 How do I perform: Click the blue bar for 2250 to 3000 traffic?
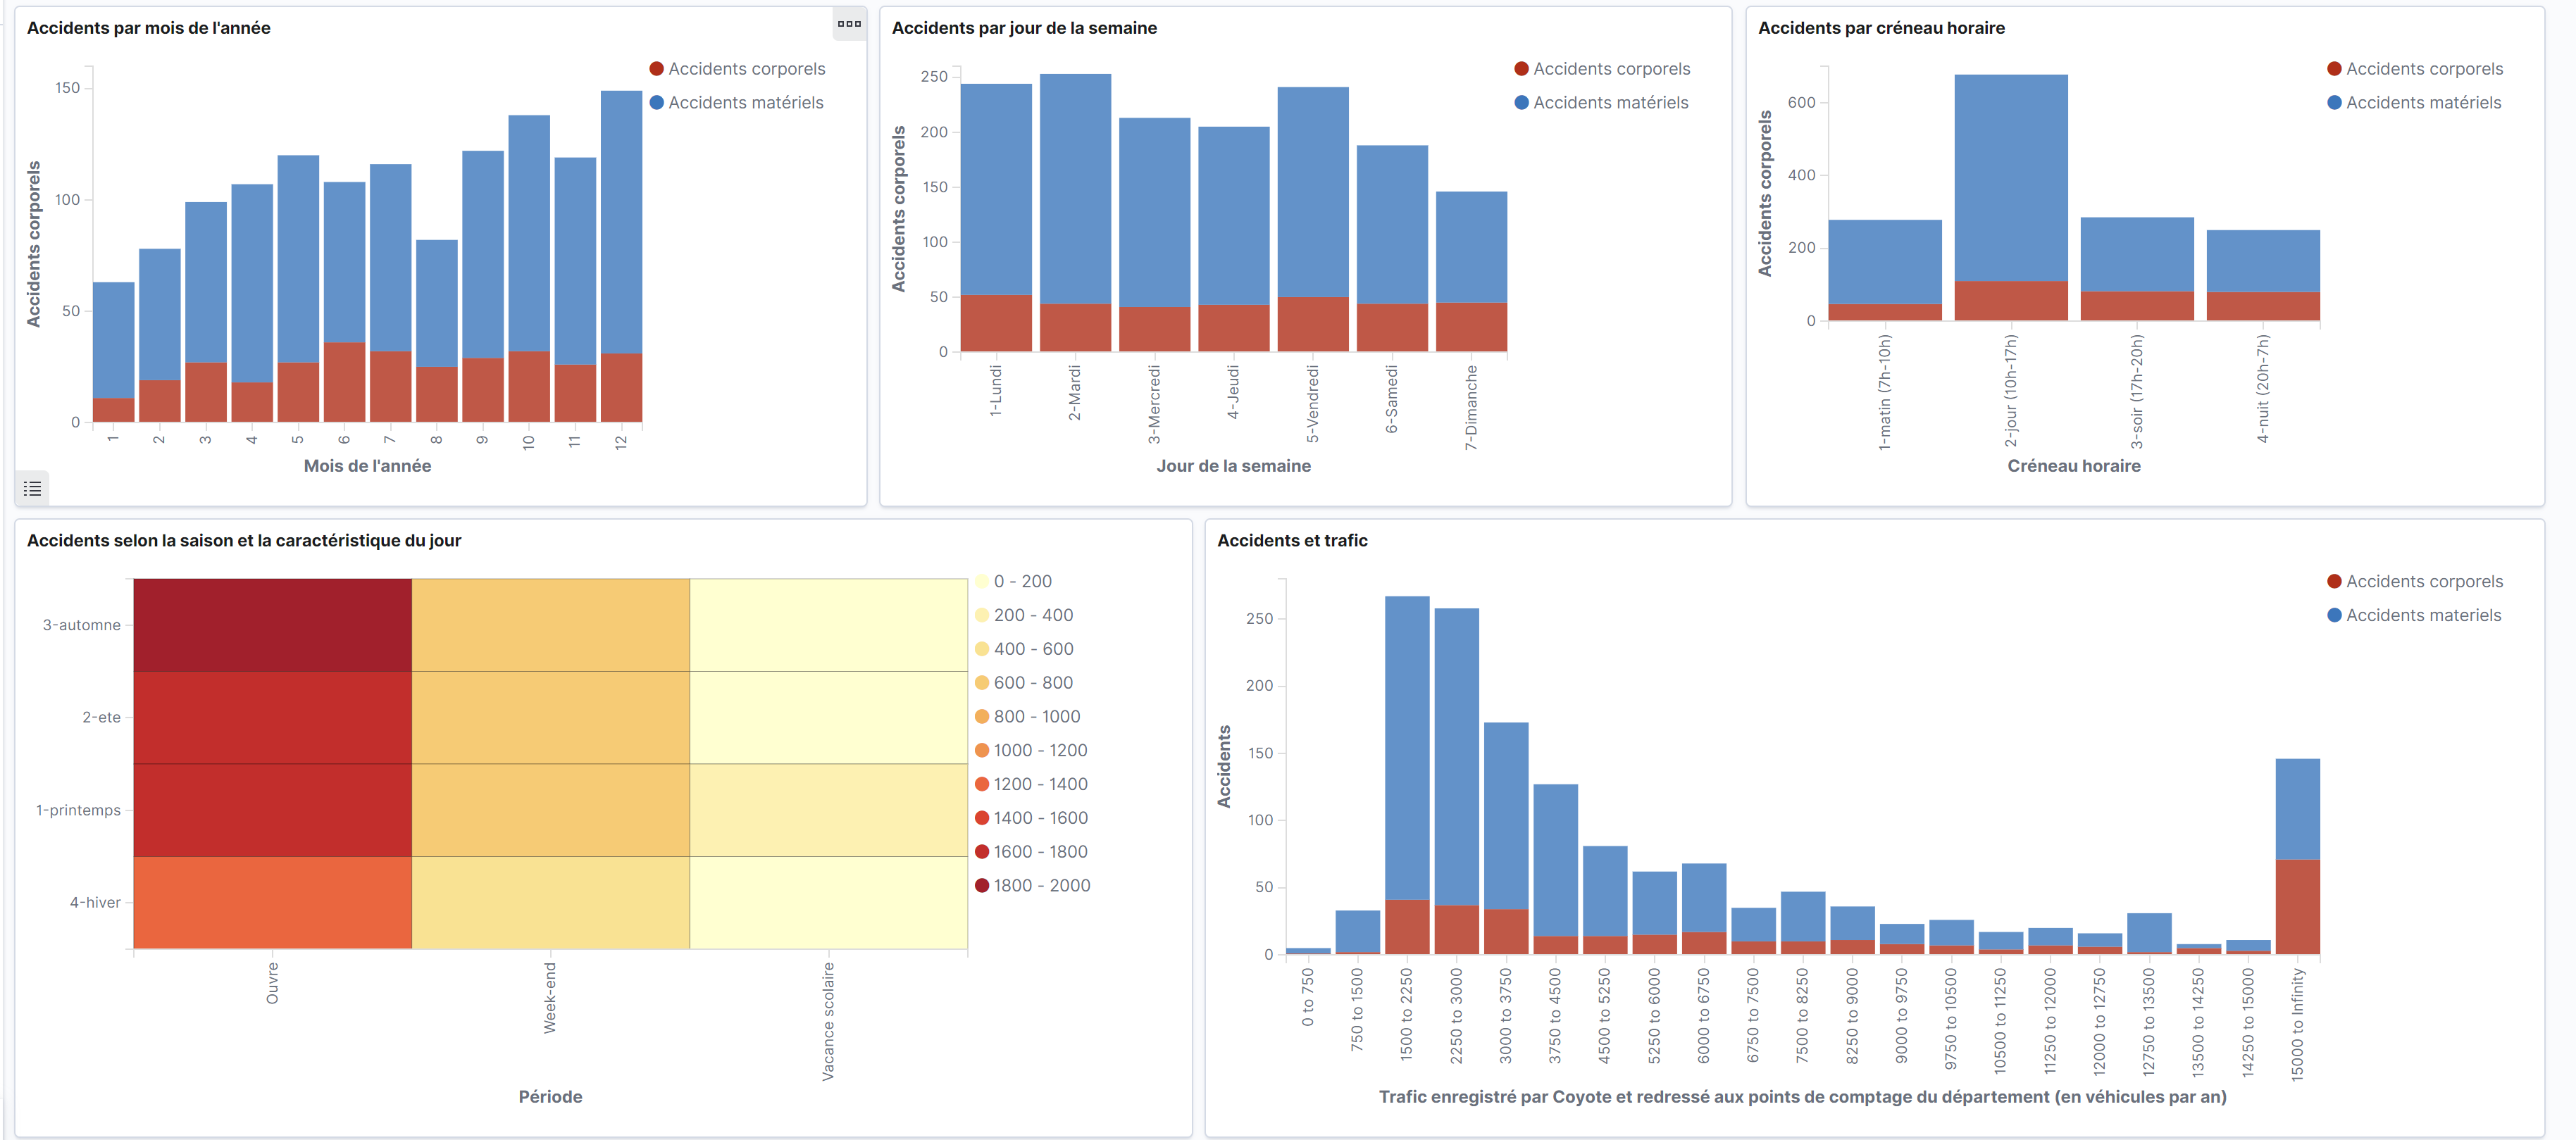coord(1456,757)
